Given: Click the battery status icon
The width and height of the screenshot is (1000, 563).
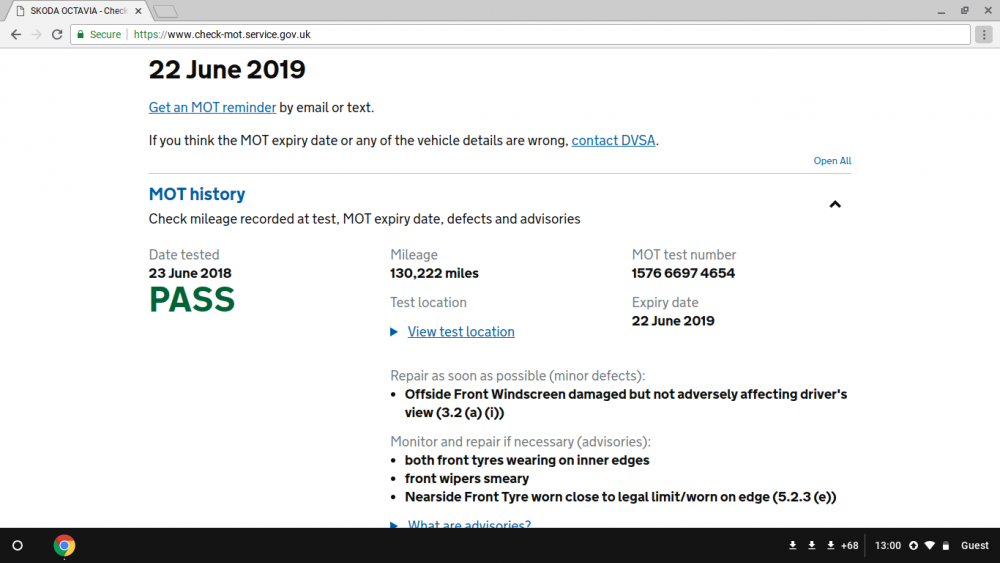Looking at the screenshot, I should click(x=946, y=546).
